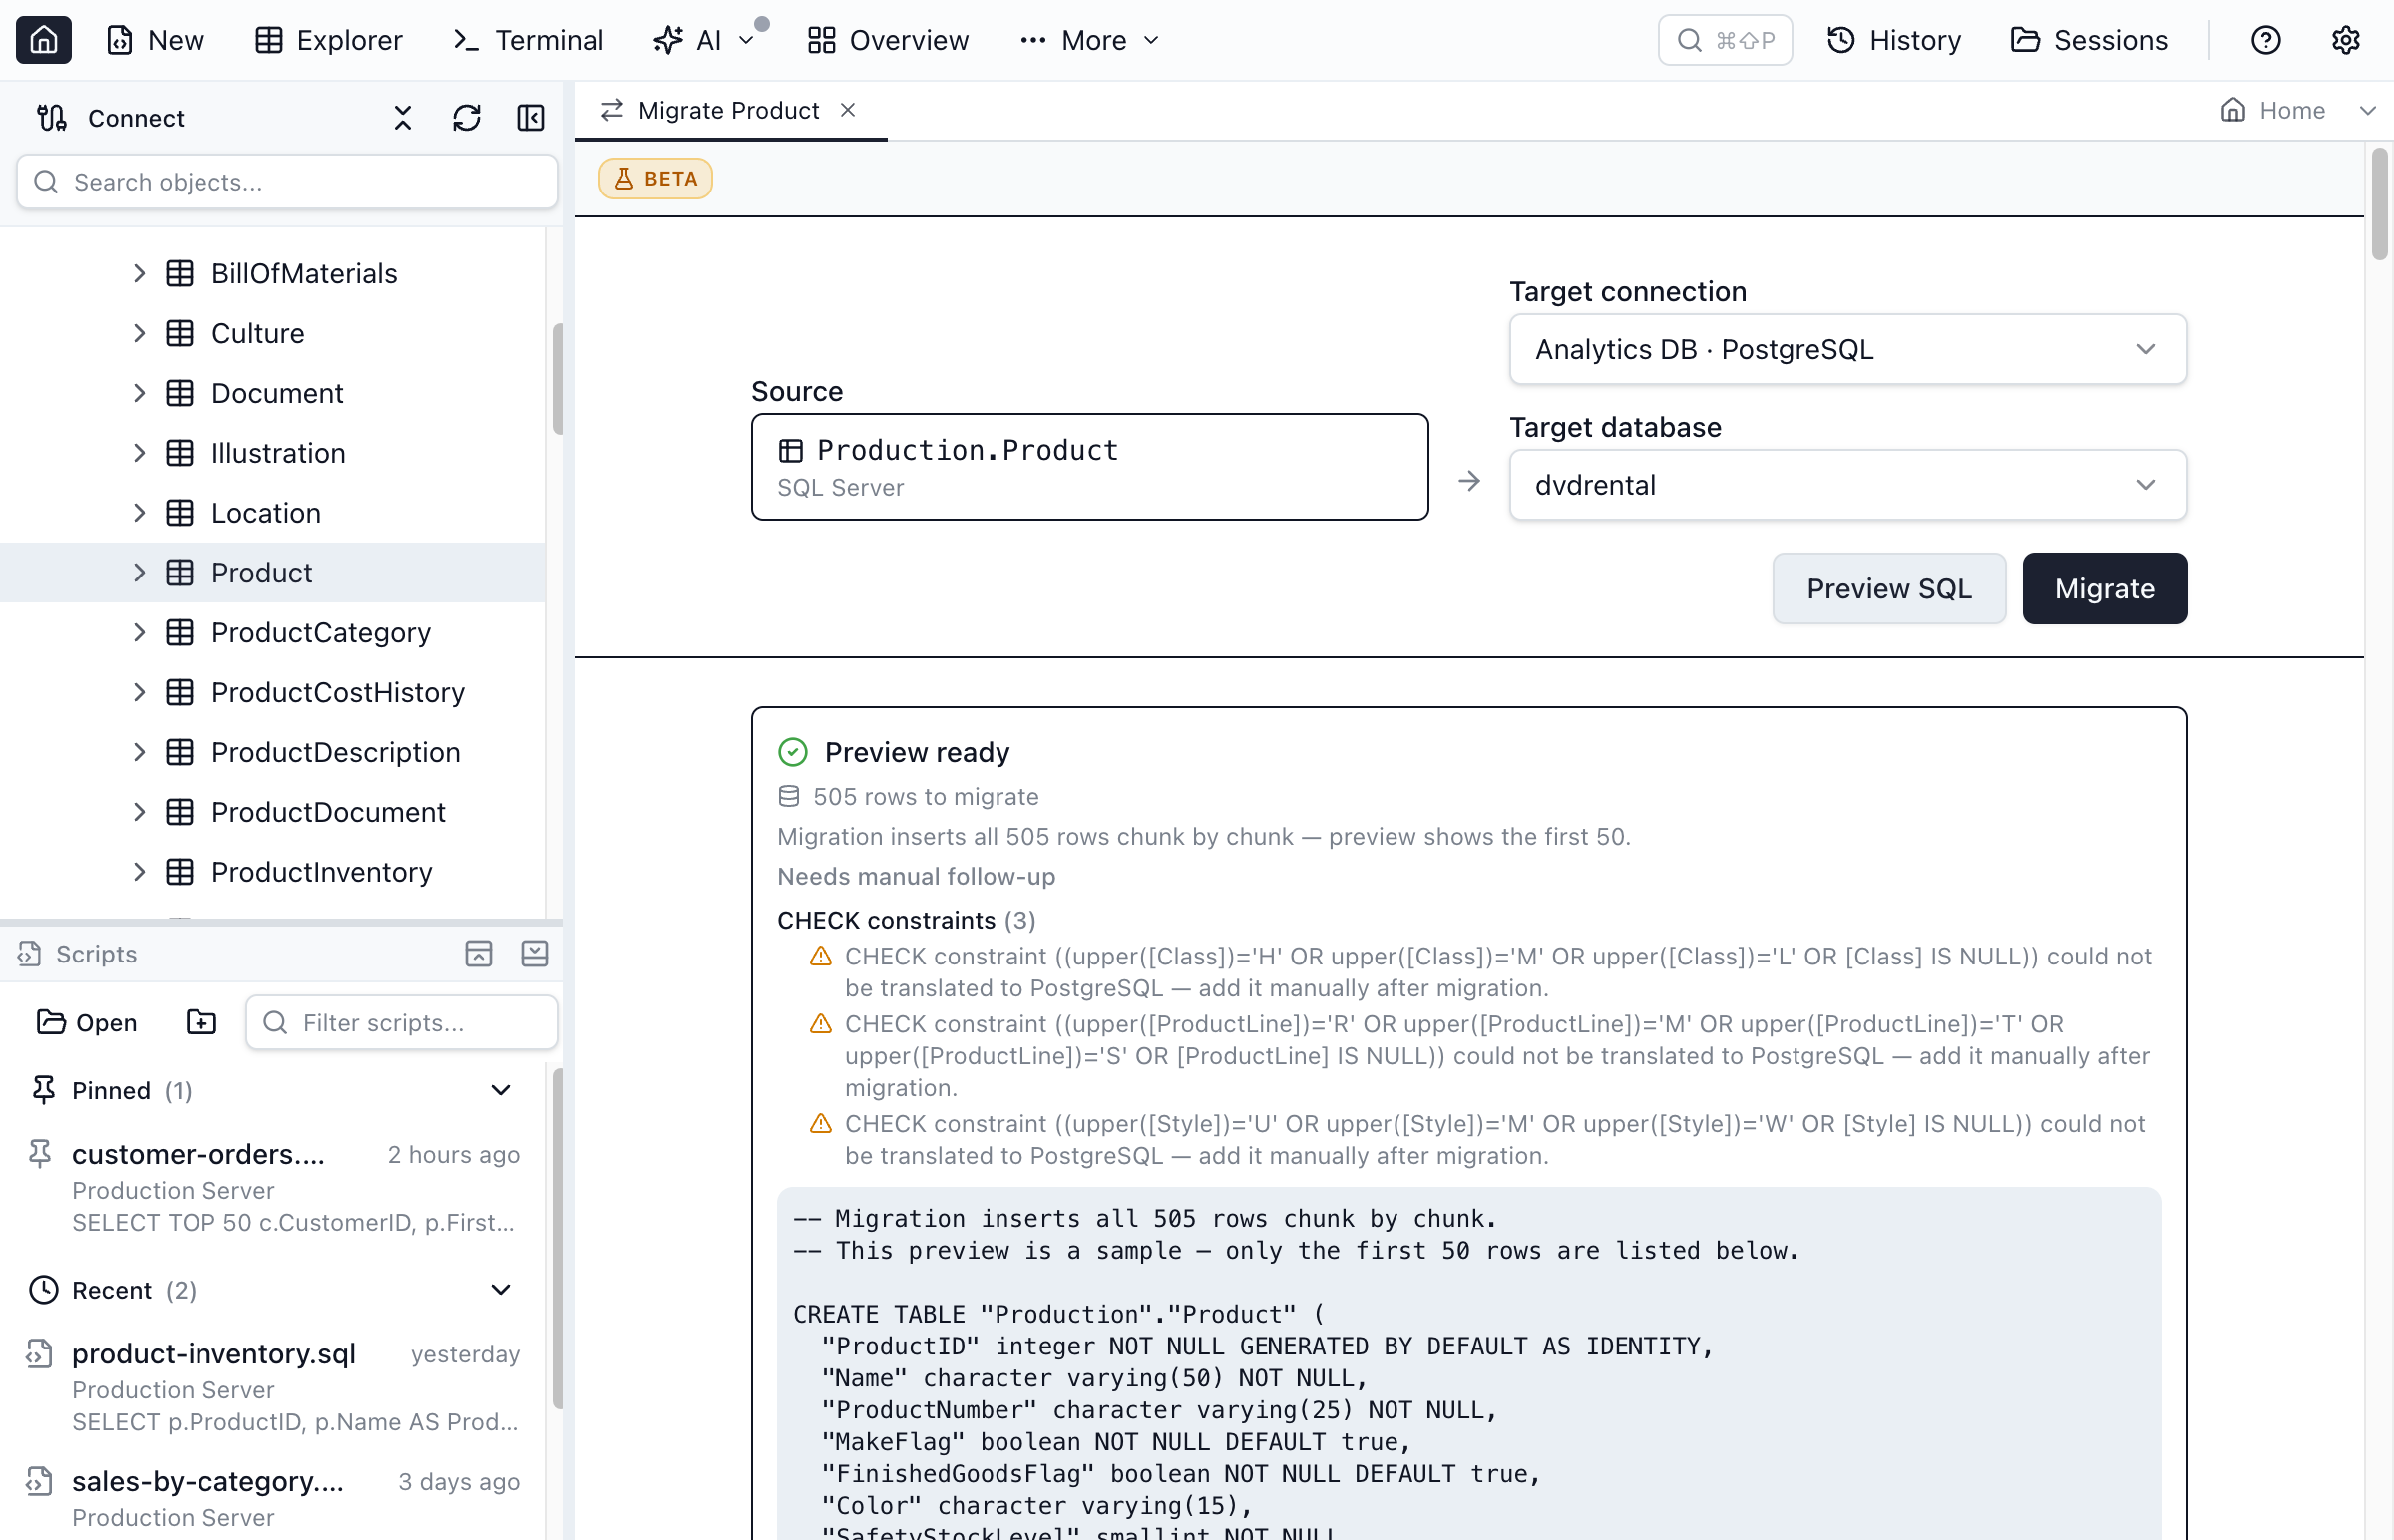Collapse all tree nodes icon
Screen dimensions: 2394x1540
pyautogui.click(x=403, y=118)
